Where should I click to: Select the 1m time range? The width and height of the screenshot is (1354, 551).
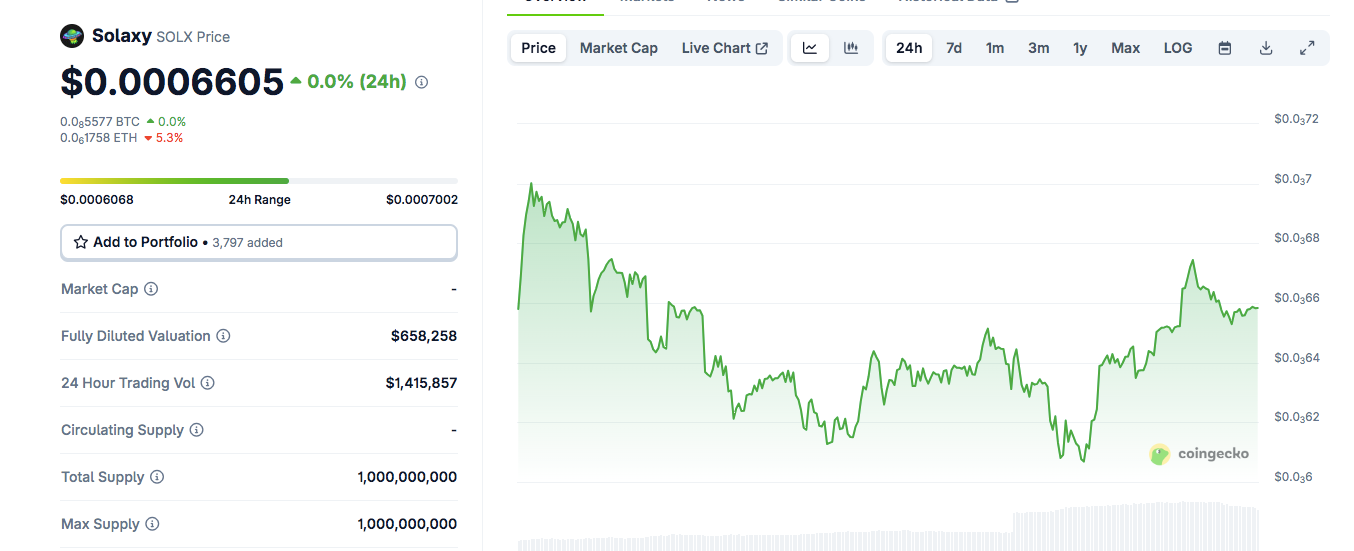(995, 48)
